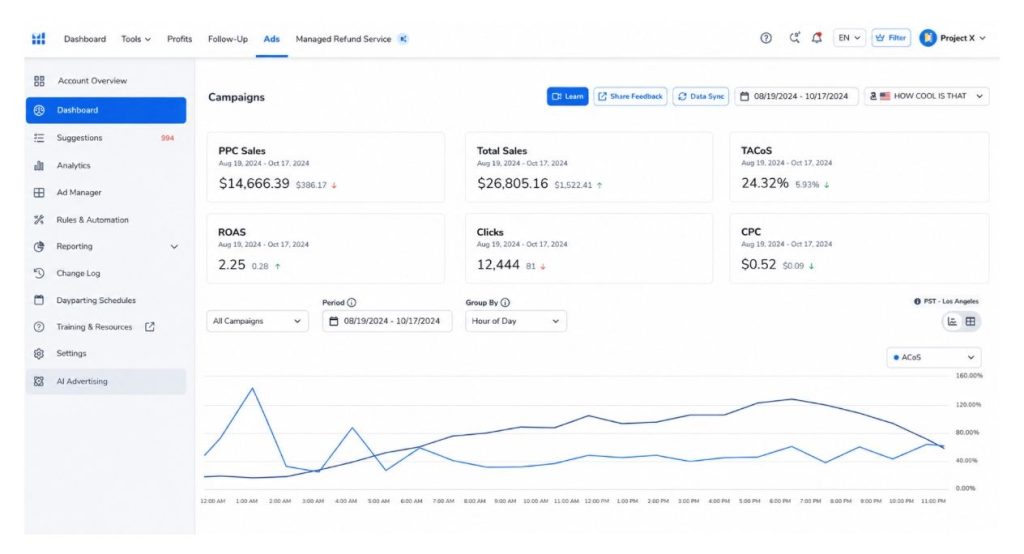Click the Reporting pie chart icon
The height and width of the screenshot is (554, 1024).
[39, 246]
